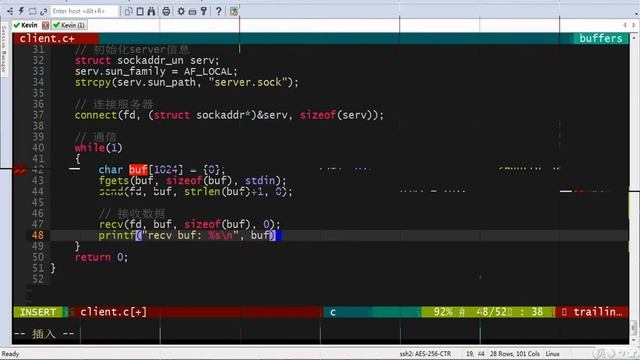Click the strcpy server.sock line
This screenshot has width=640, height=360.
click(x=187, y=82)
